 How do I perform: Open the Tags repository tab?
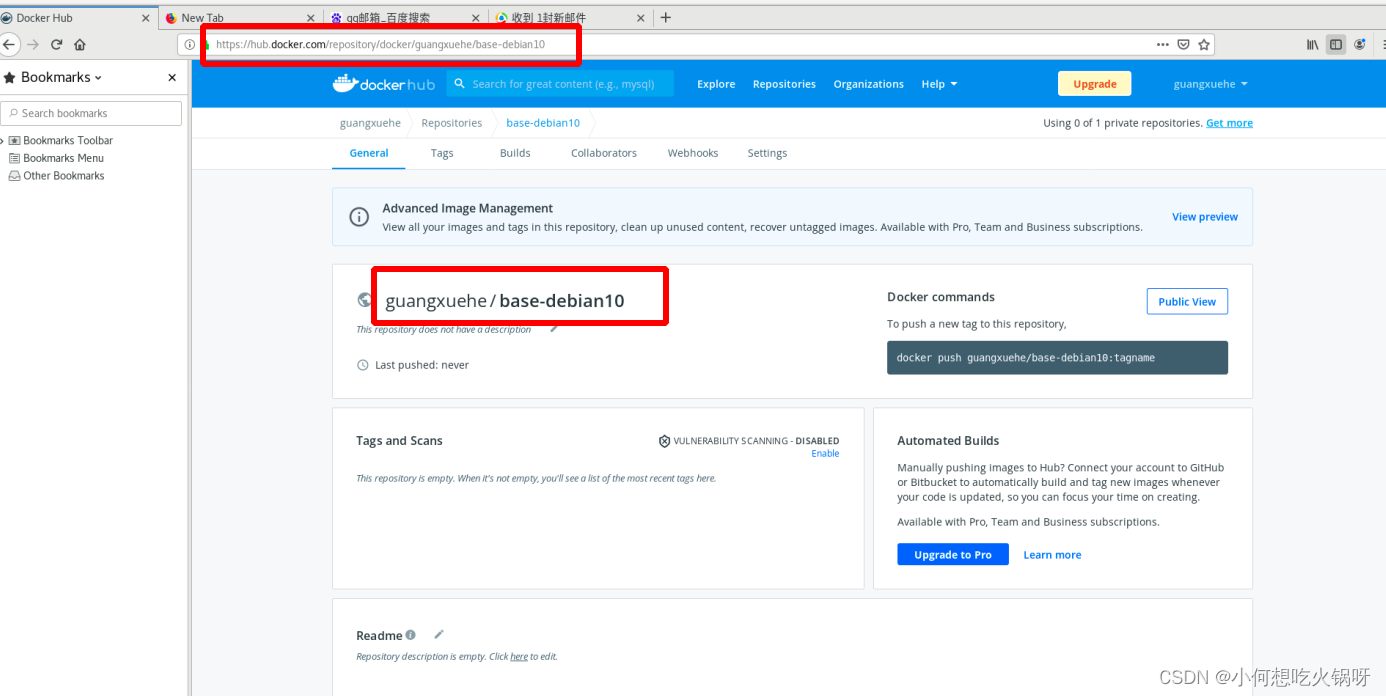[442, 153]
